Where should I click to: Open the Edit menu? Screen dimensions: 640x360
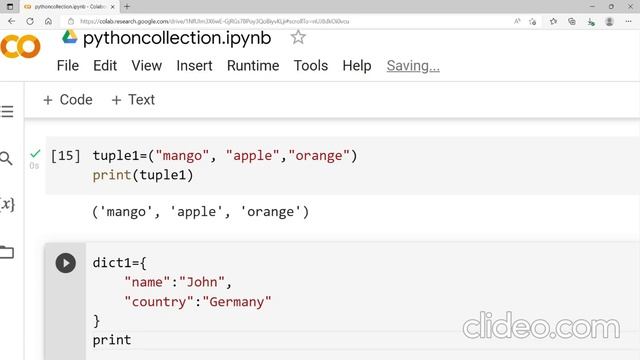click(105, 66)
